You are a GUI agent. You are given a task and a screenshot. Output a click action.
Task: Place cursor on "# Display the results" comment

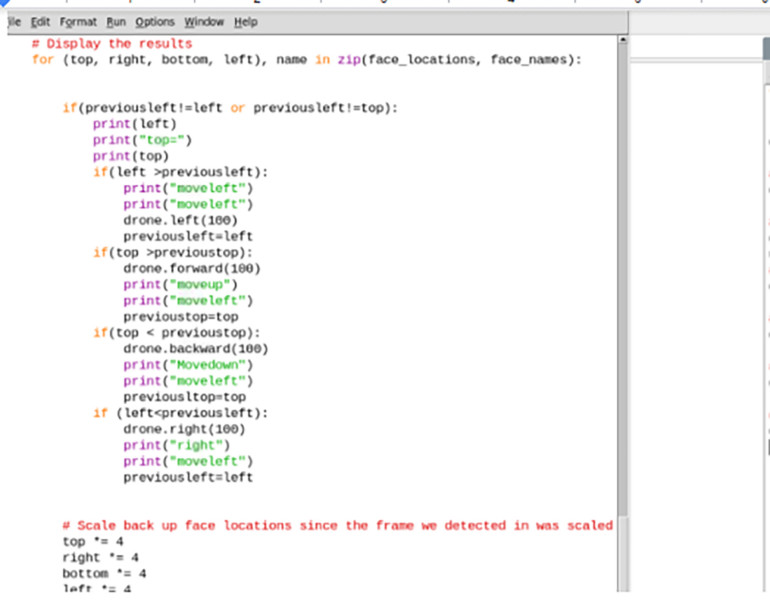click(111, 44)
